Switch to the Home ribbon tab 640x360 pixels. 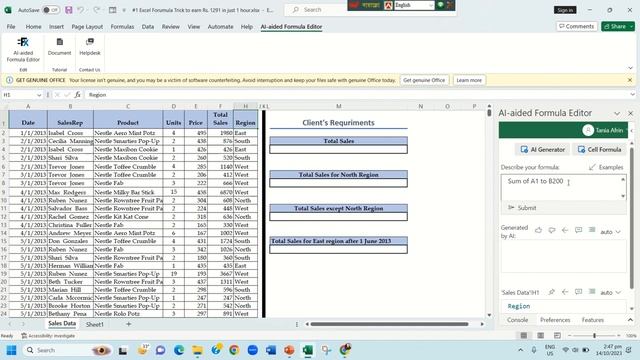tap(33, 27)
